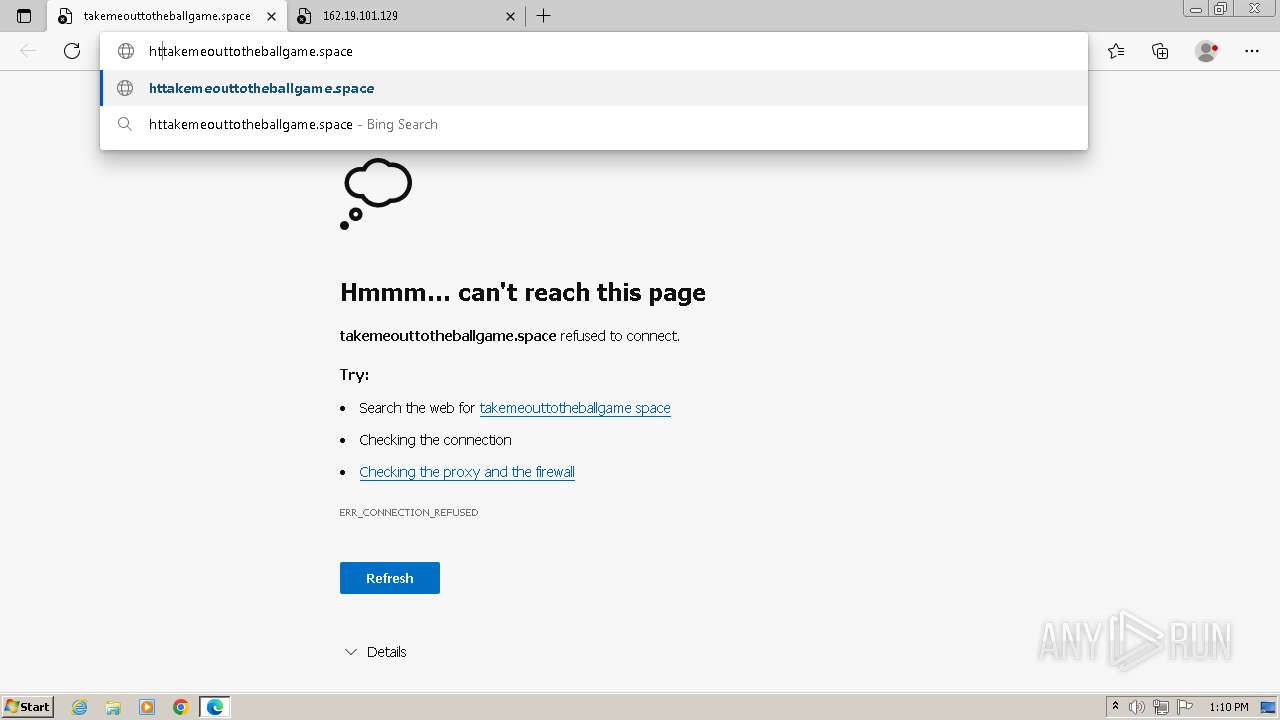Click the browser back arrow
The width and height of the screenshot is (1280, 720).
click(x=28, y=51)
